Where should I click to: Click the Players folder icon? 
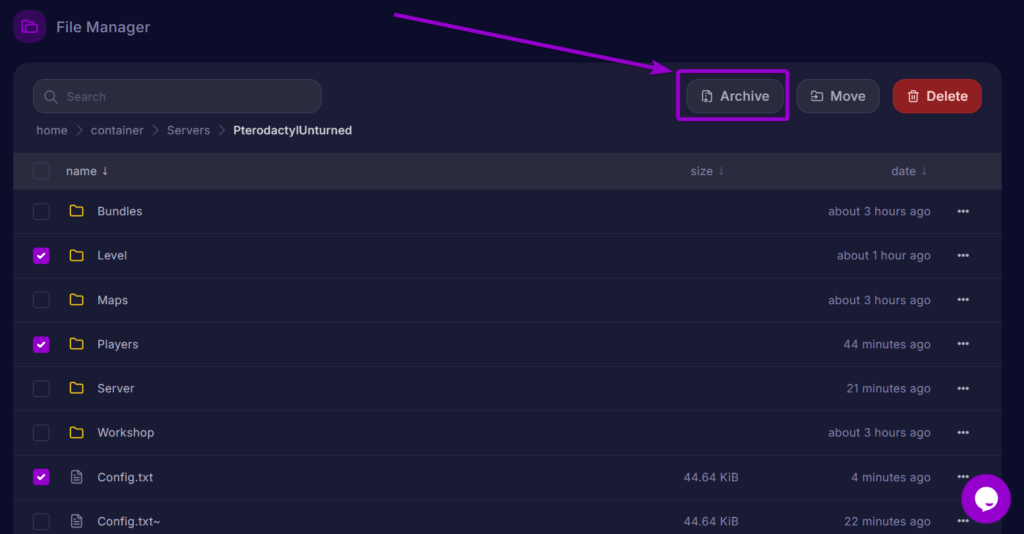coord(76,344)
